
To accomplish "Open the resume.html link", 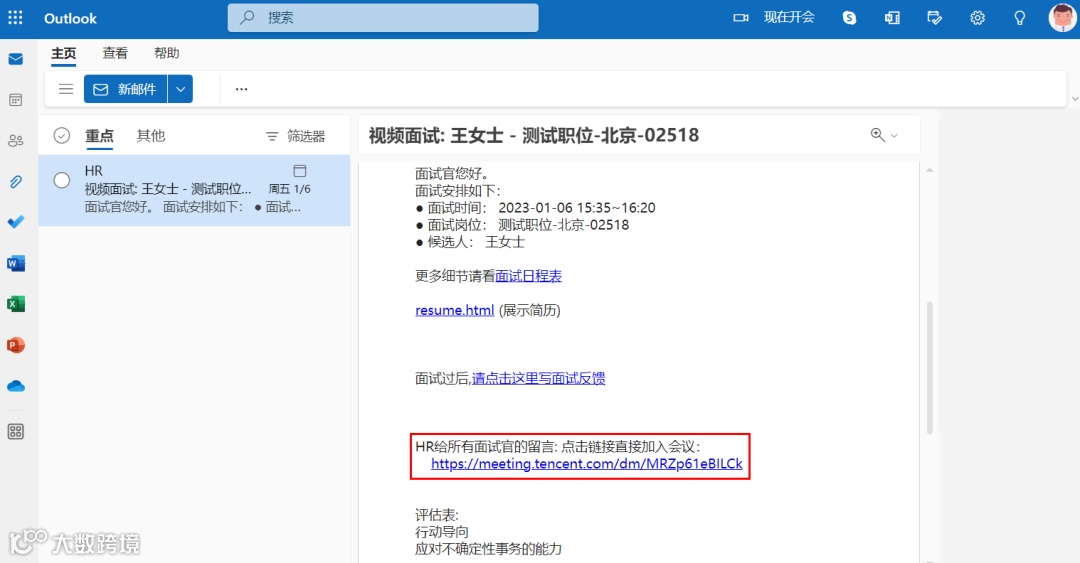I will click(455, 310).
